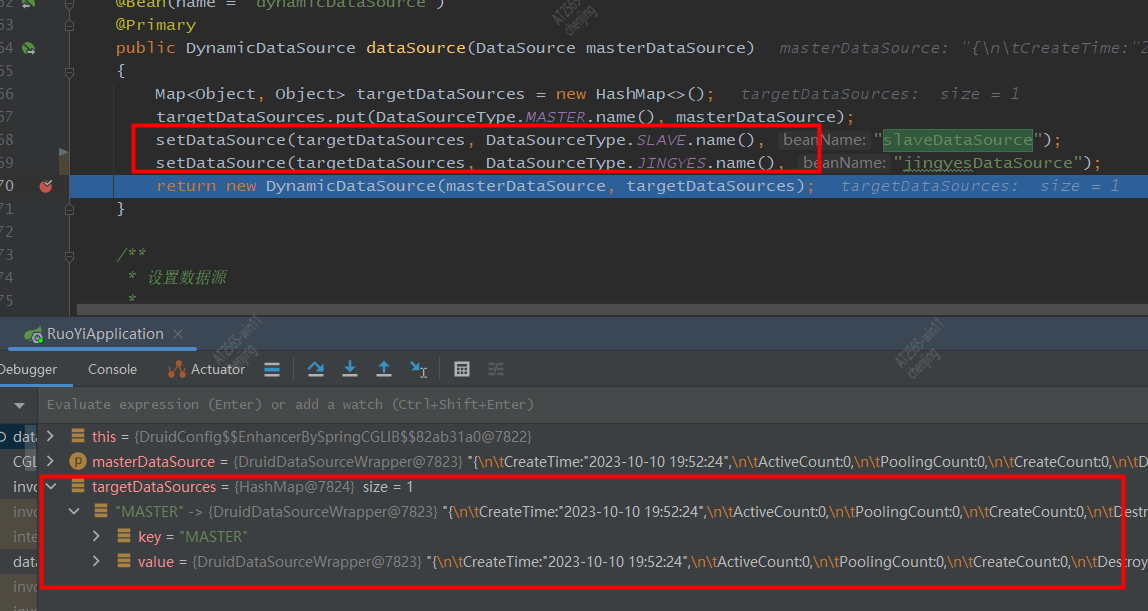This screenshot has width=1148, height=611.
Task: Click the Step Out debugger icon
Action: tap(384, 370)
